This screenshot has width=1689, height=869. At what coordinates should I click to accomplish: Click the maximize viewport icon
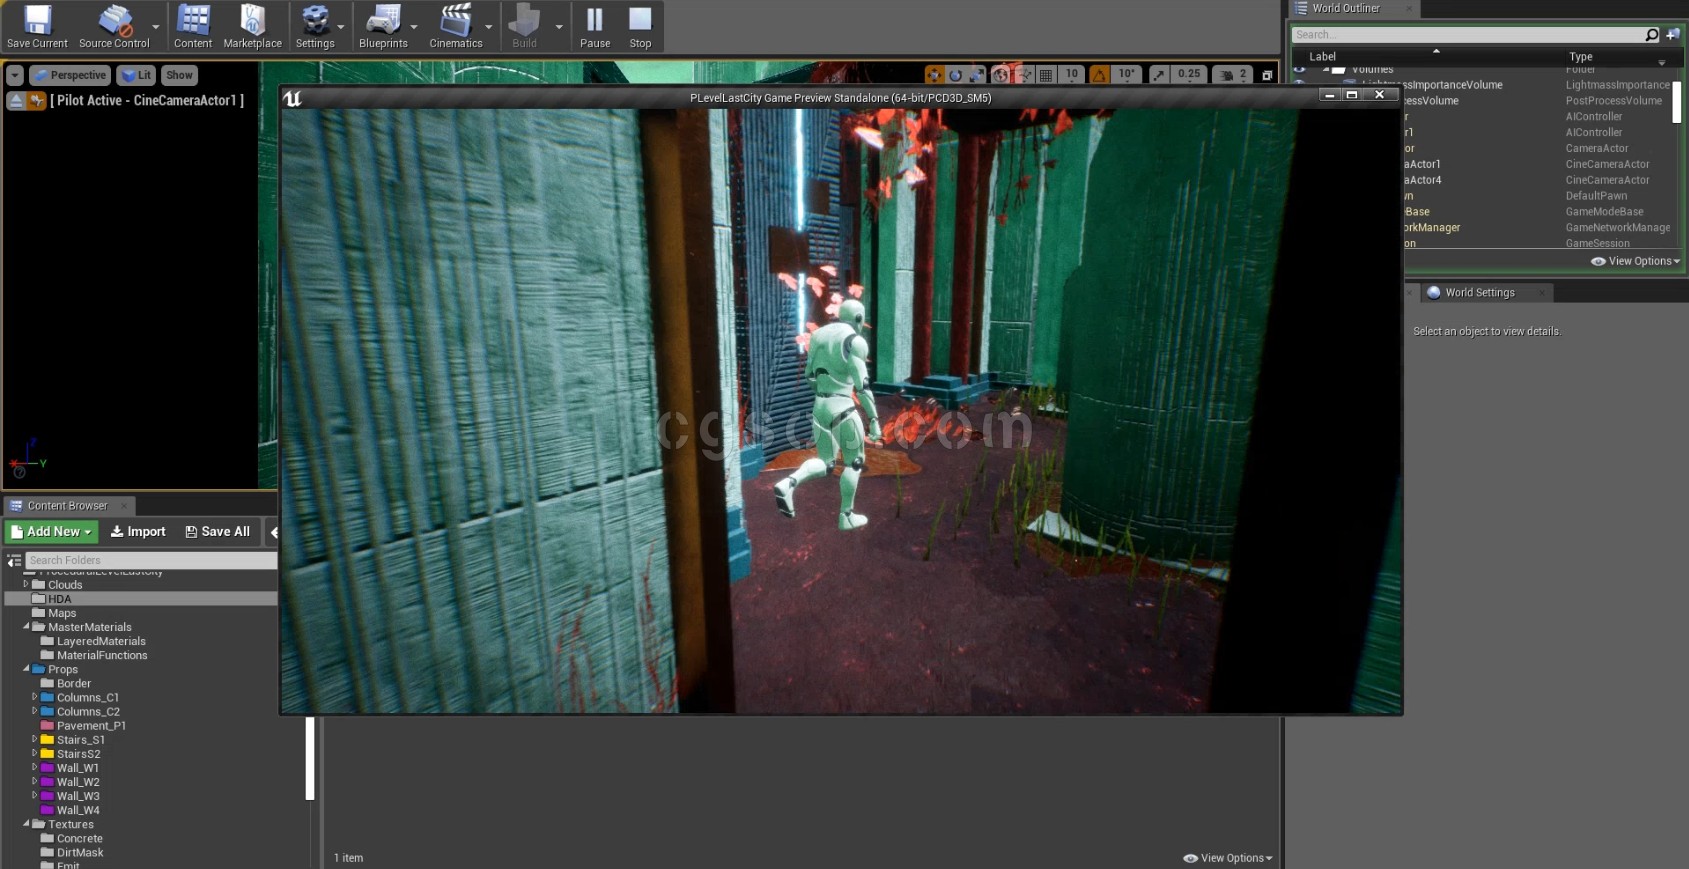[x=1267, y=75]
